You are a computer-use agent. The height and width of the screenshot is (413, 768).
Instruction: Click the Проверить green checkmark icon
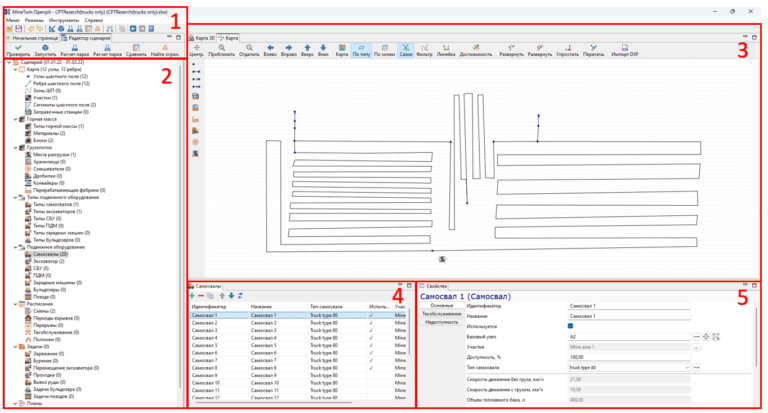(18, 48)
